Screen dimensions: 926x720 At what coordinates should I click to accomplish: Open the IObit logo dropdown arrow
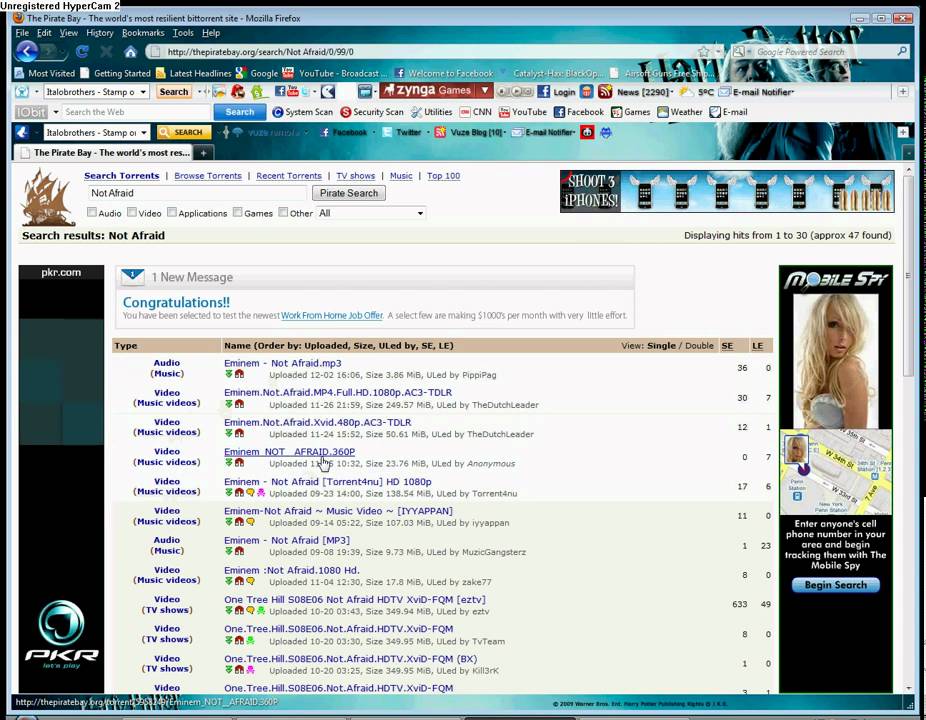[56, 112]
